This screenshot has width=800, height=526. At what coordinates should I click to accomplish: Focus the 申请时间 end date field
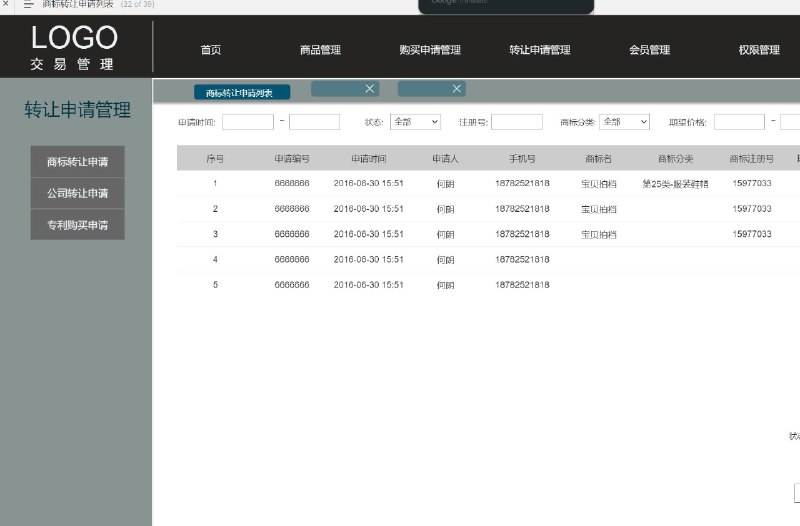(314, 122)
